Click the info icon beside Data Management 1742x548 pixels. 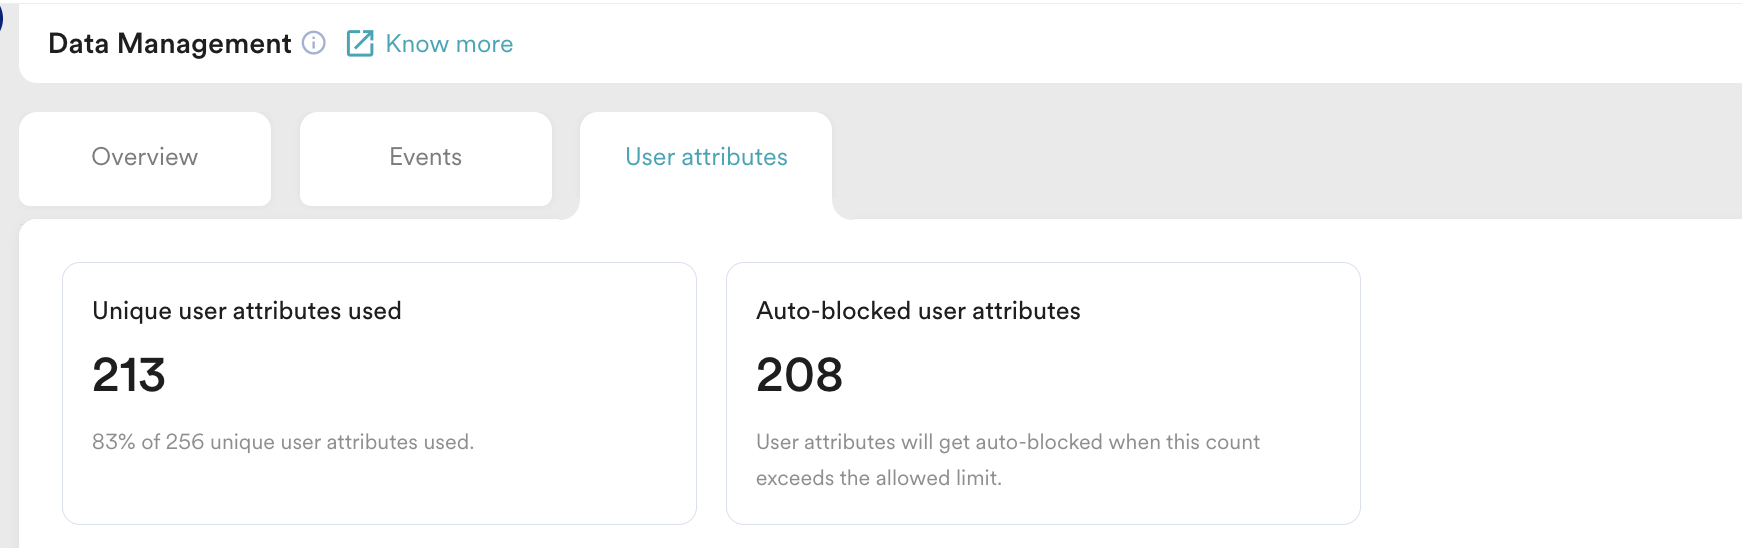point(314,43)
